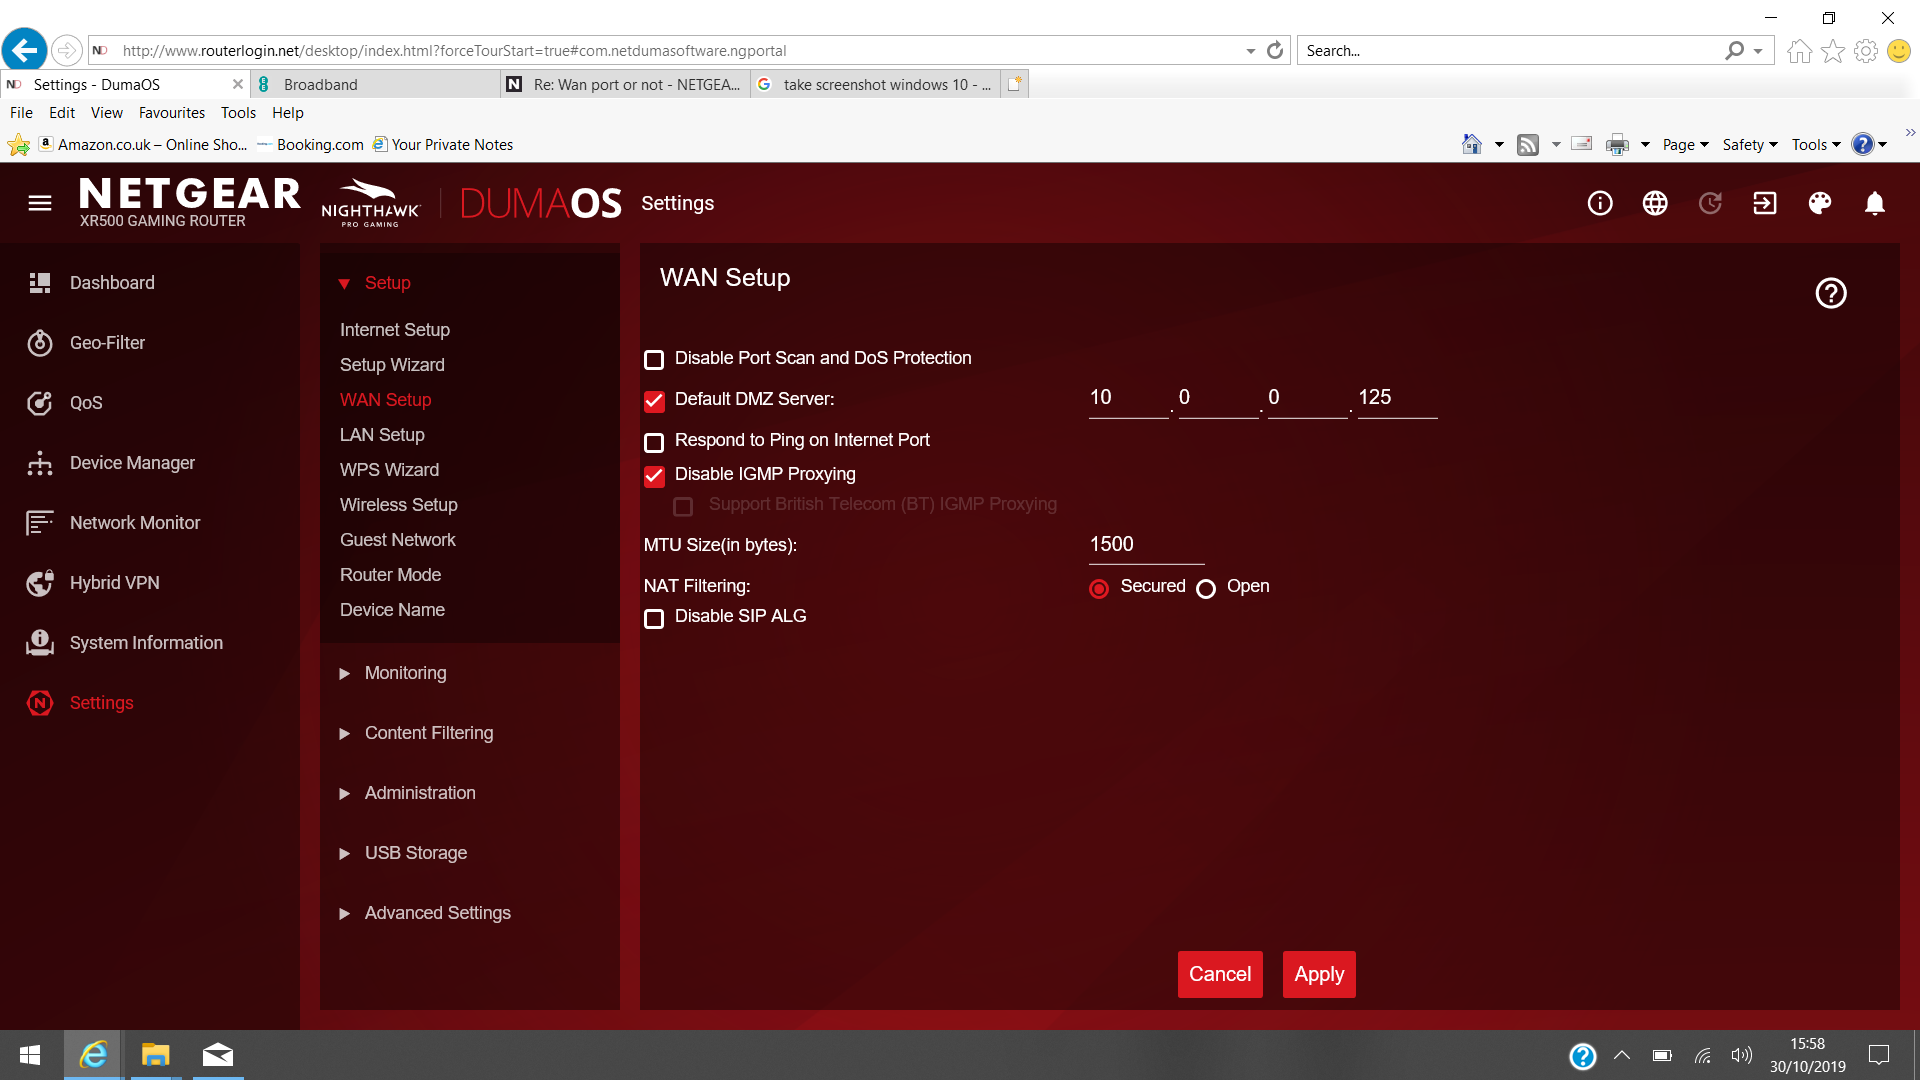Click the Apply button
Viewport: 1920px width, 1080px height.
[x=1319, y=974]
